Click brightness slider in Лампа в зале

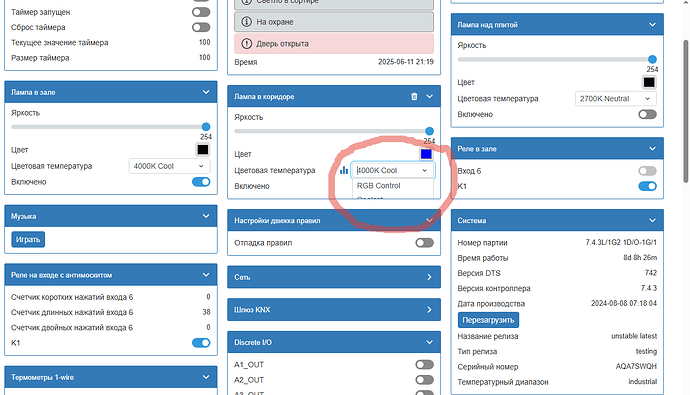(x=110, y=127)
